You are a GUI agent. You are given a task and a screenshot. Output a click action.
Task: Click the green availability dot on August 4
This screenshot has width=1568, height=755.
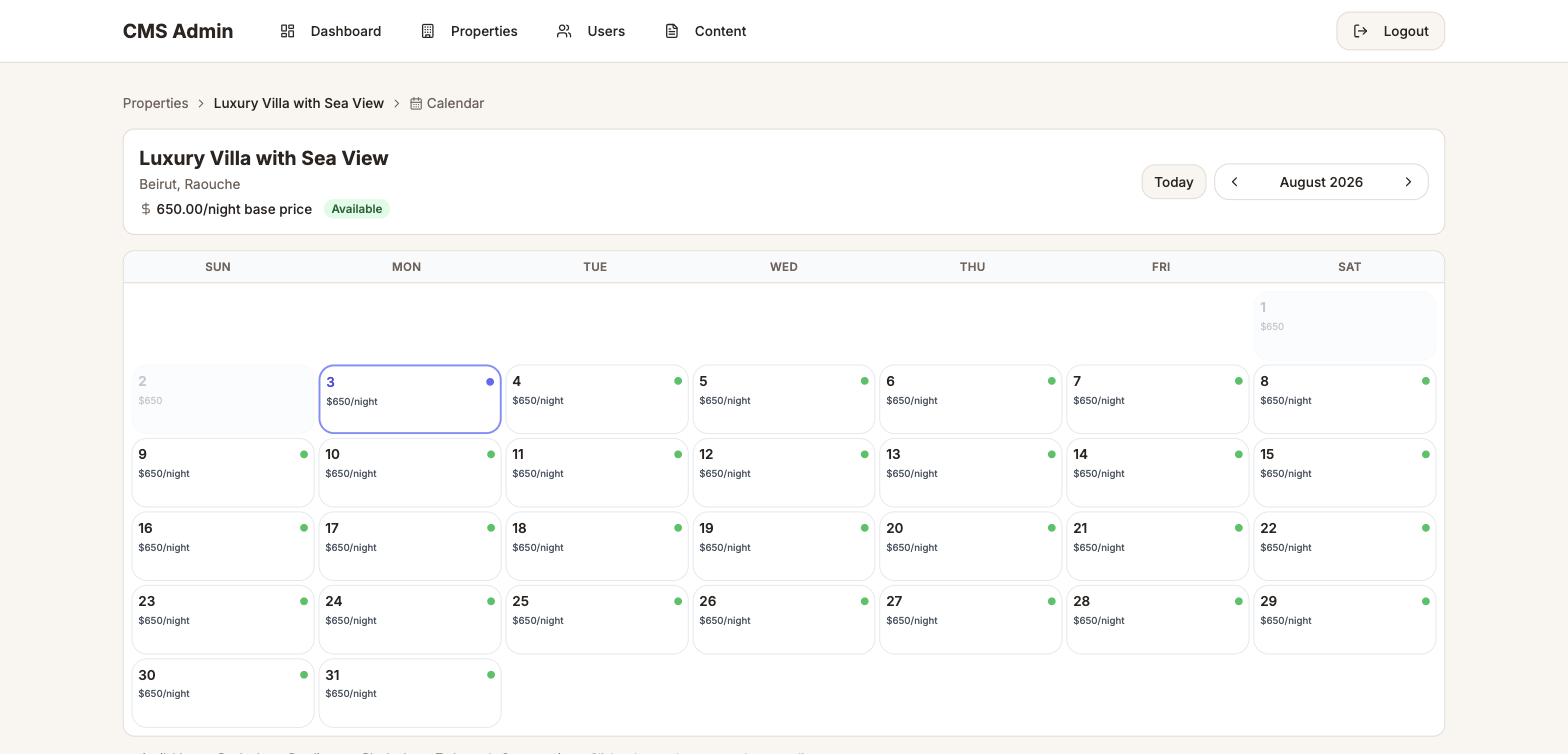point(678,381)
